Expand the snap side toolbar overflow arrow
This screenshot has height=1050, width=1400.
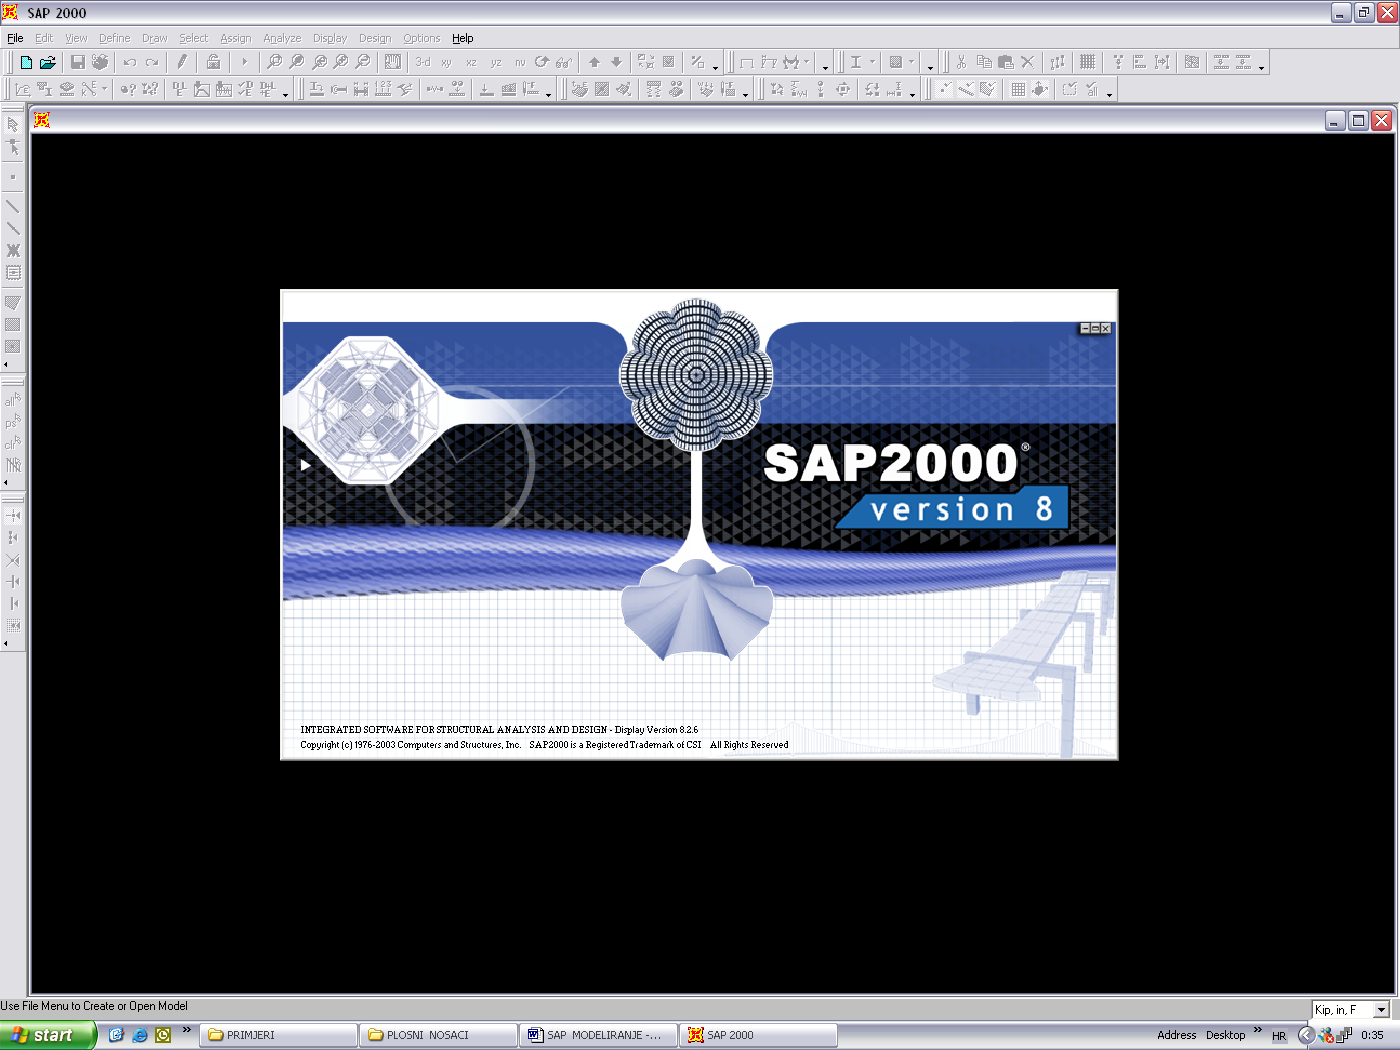click(x=6, y=643)
